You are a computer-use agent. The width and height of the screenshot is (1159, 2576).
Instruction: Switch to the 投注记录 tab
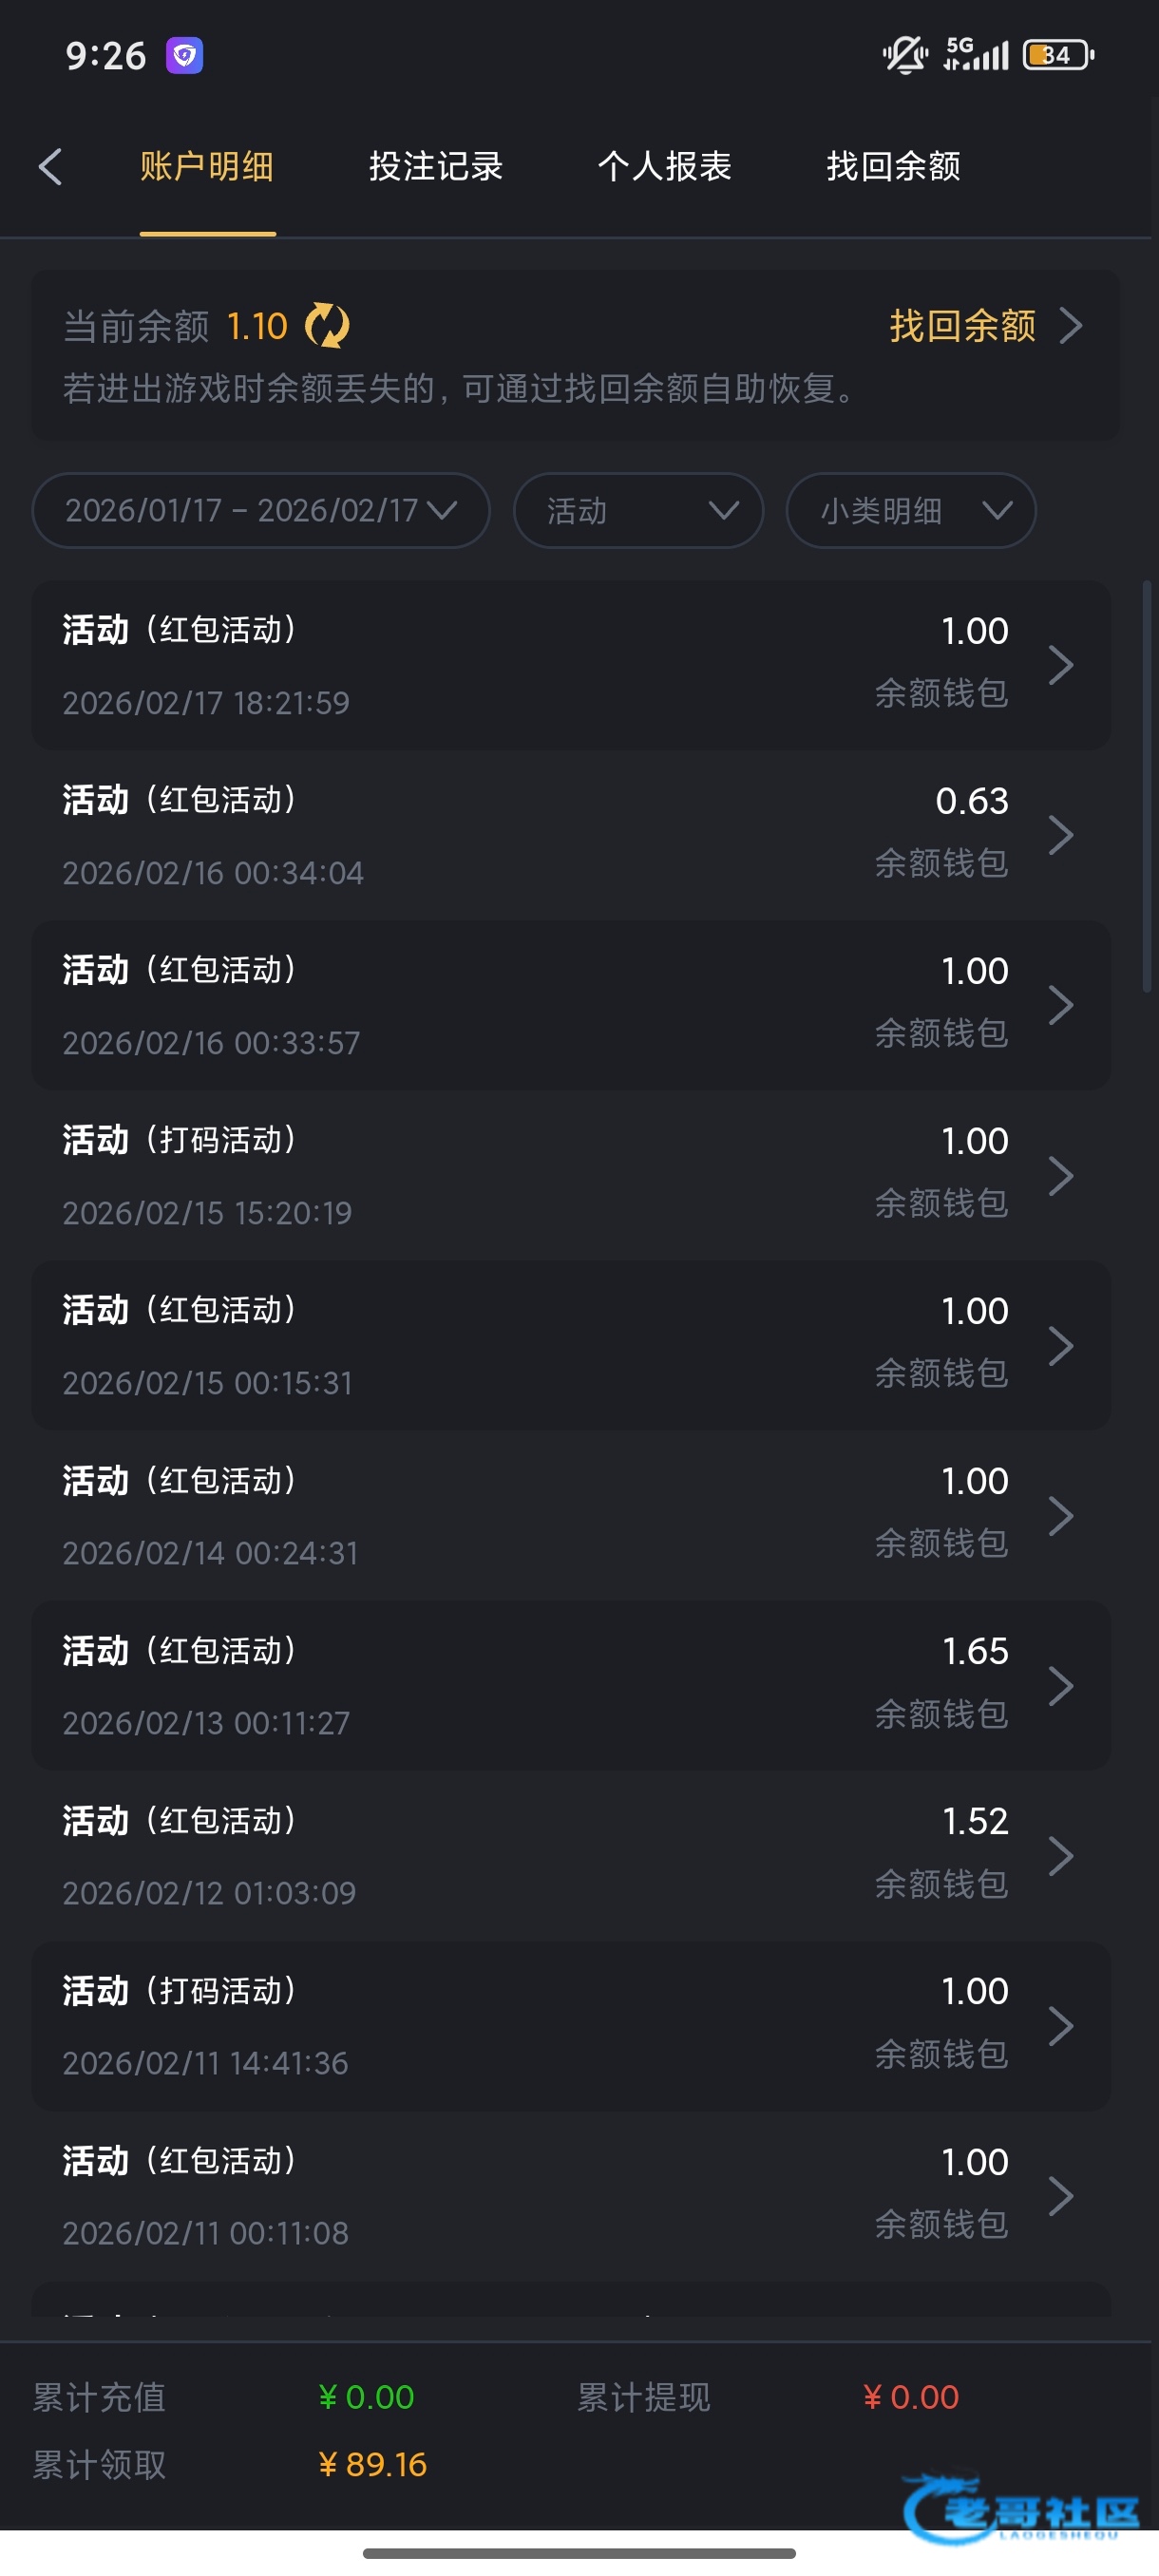pyautogui.click(x=436, y=167)
